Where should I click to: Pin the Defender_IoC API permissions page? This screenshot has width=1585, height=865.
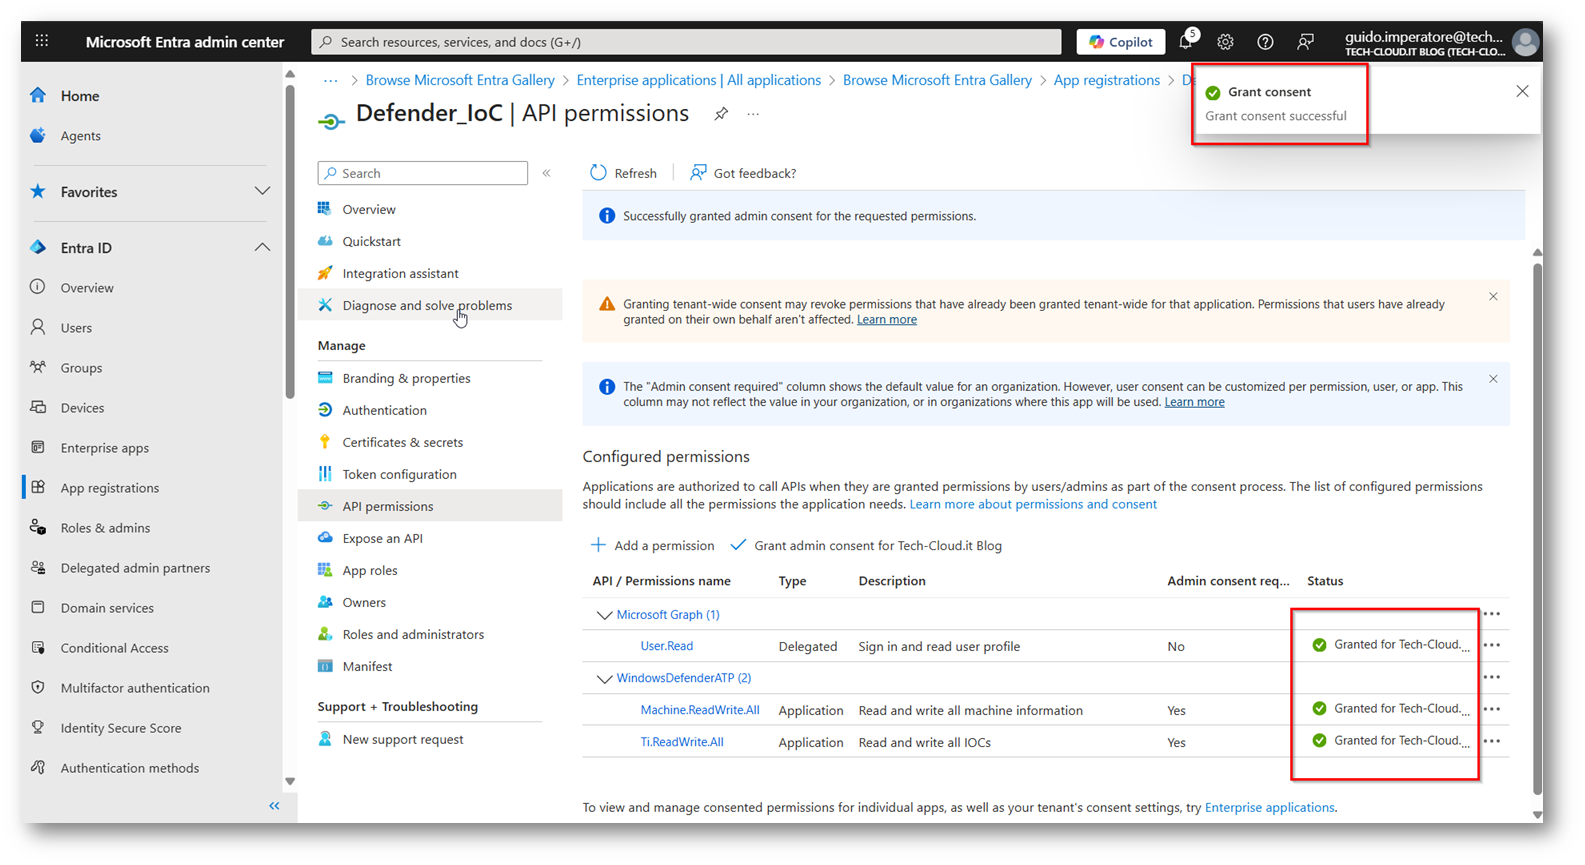click(x=721, y=114)
